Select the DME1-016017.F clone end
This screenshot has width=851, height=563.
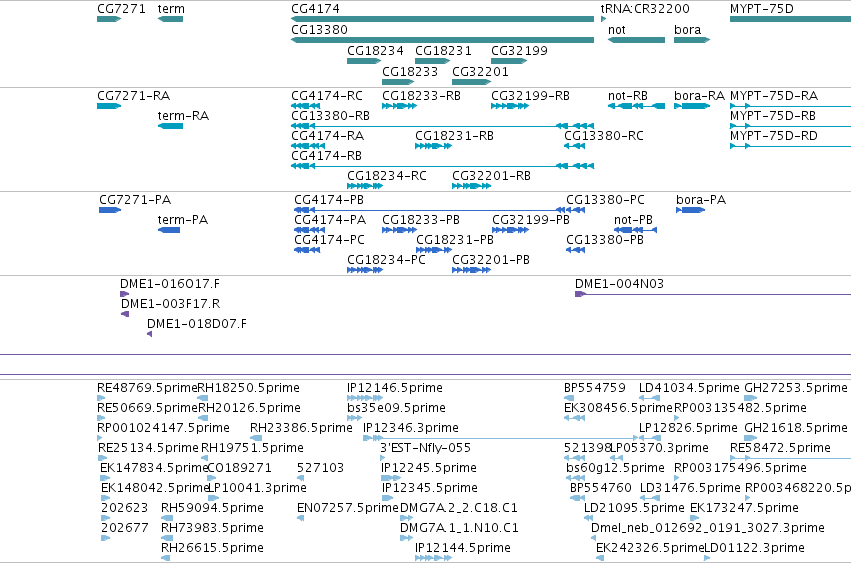click(x=124, y=294)
